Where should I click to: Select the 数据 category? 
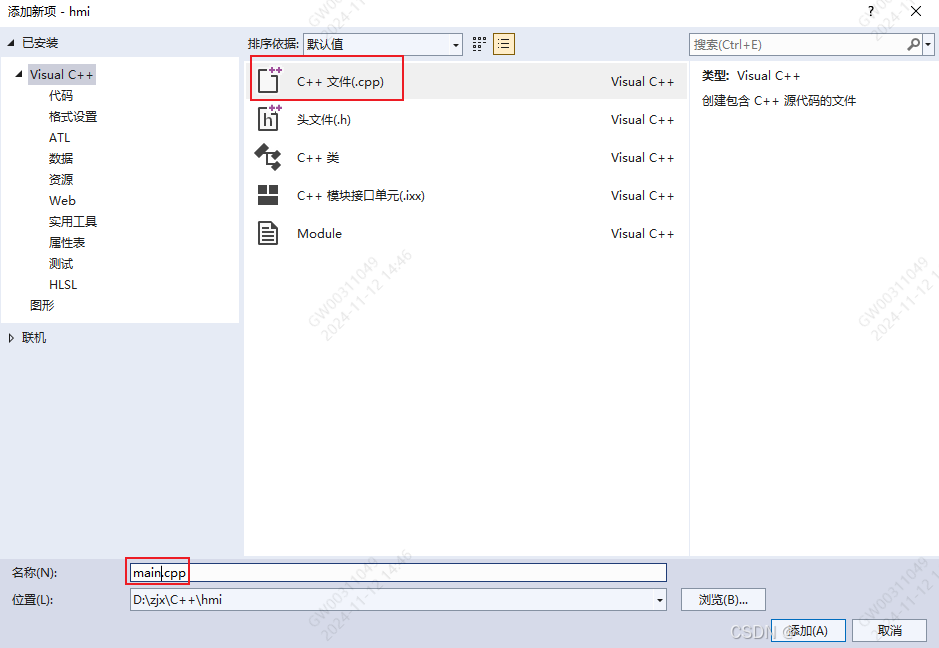60,159
